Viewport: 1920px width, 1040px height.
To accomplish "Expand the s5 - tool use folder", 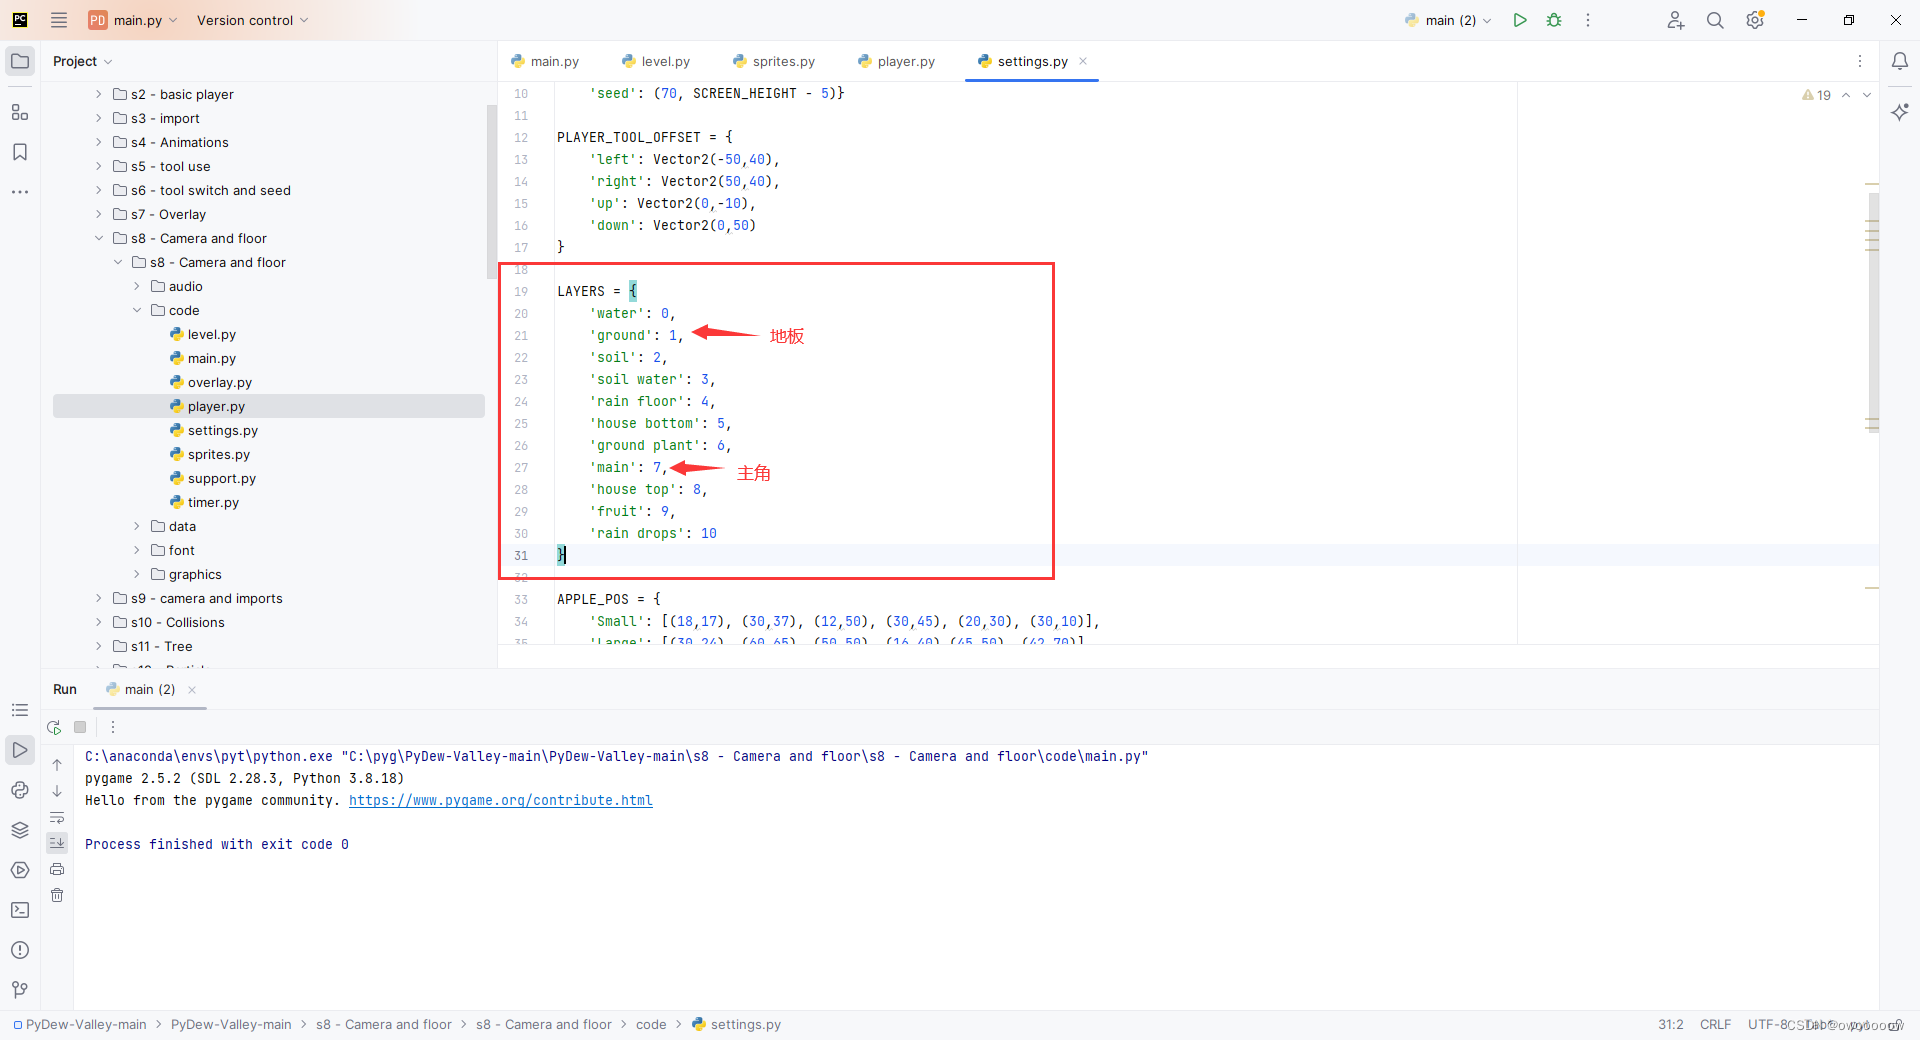I will point(98,166).
